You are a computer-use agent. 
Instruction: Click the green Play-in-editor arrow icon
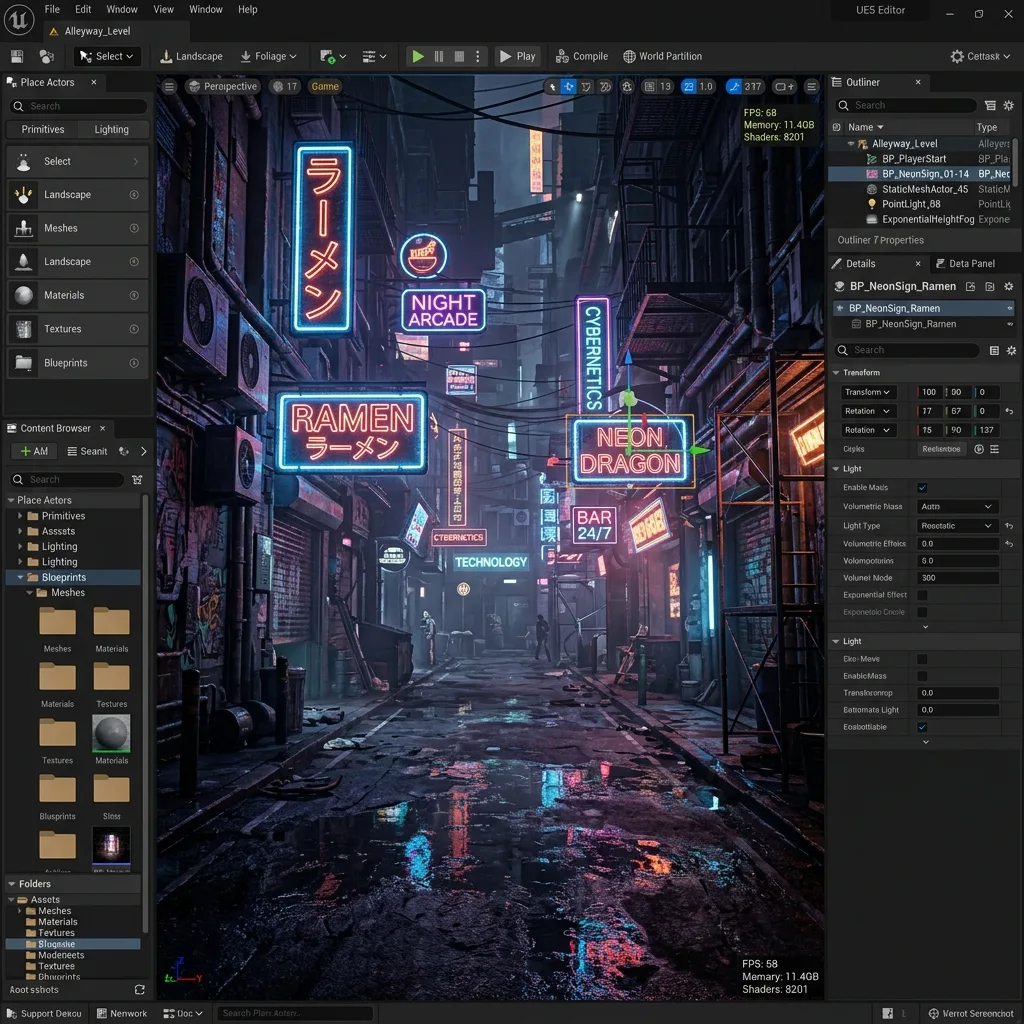(x=418, y=57)
